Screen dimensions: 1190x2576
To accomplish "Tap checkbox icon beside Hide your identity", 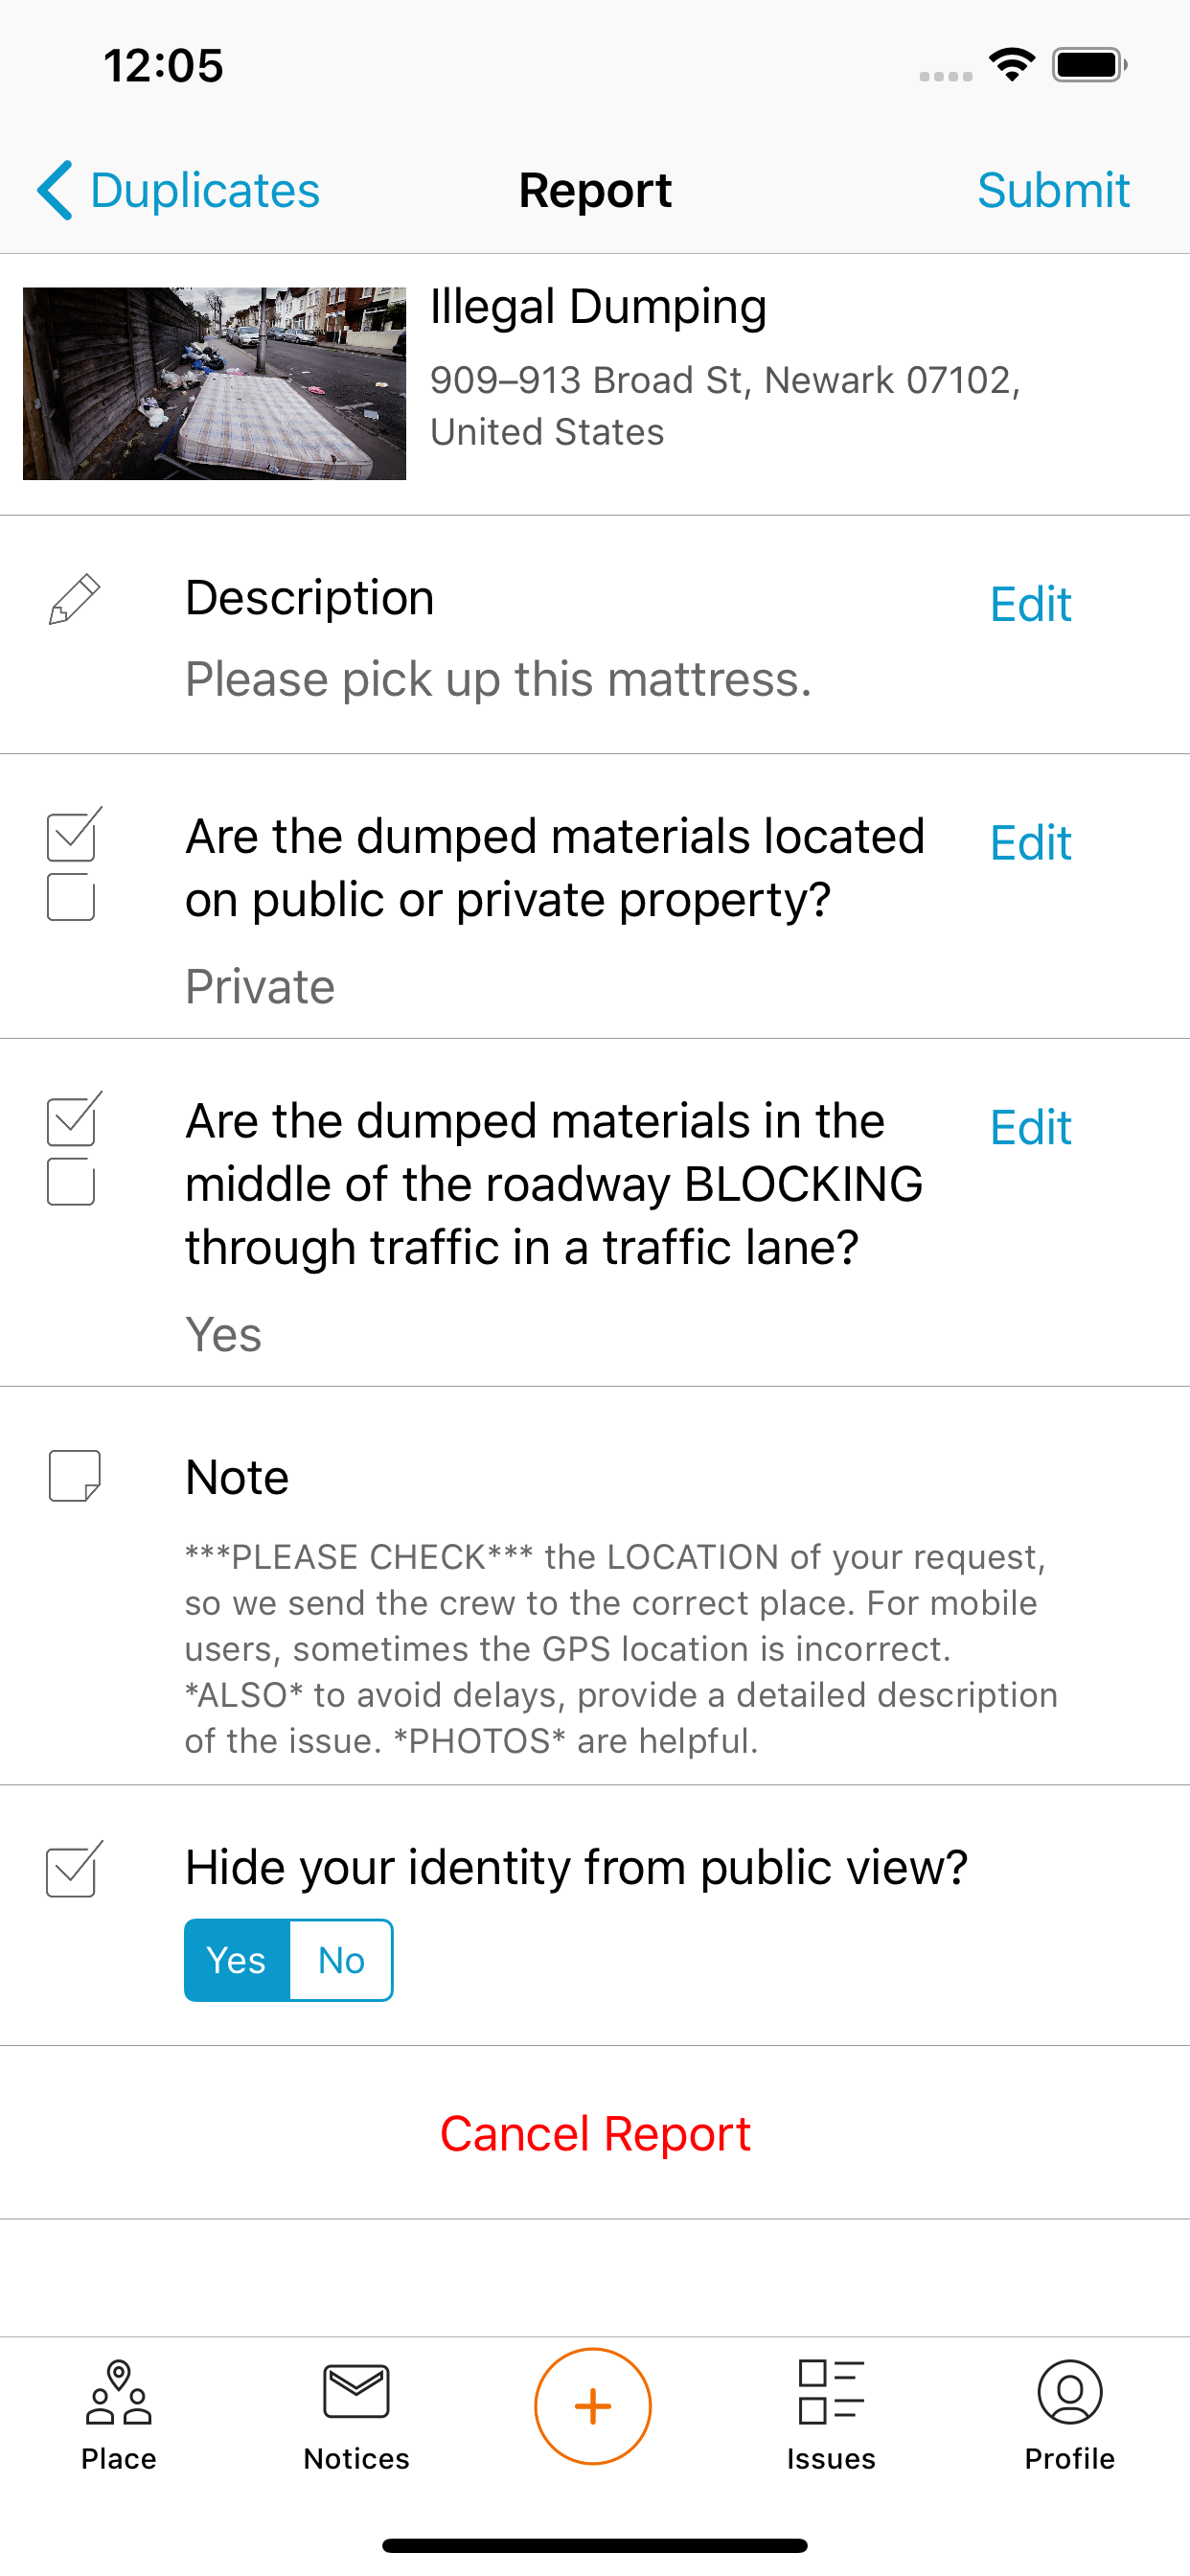I will [x=74, y=1868].
